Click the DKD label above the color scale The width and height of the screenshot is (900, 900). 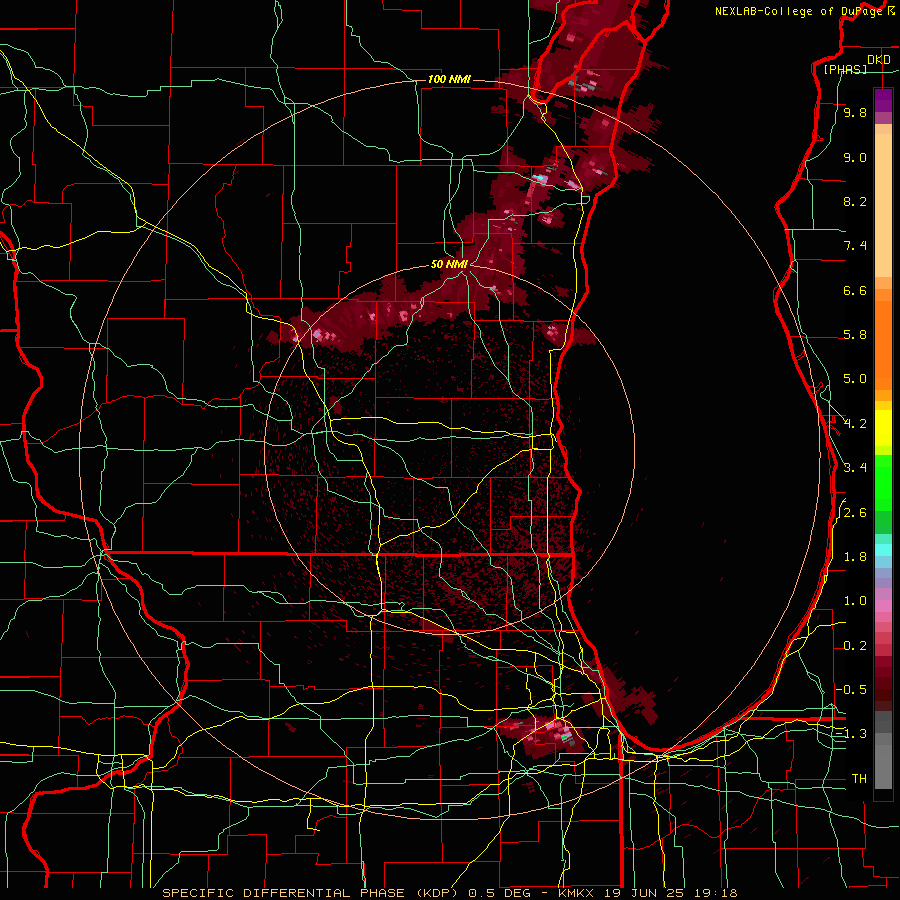pyautogui.click(x=878, y=60)
